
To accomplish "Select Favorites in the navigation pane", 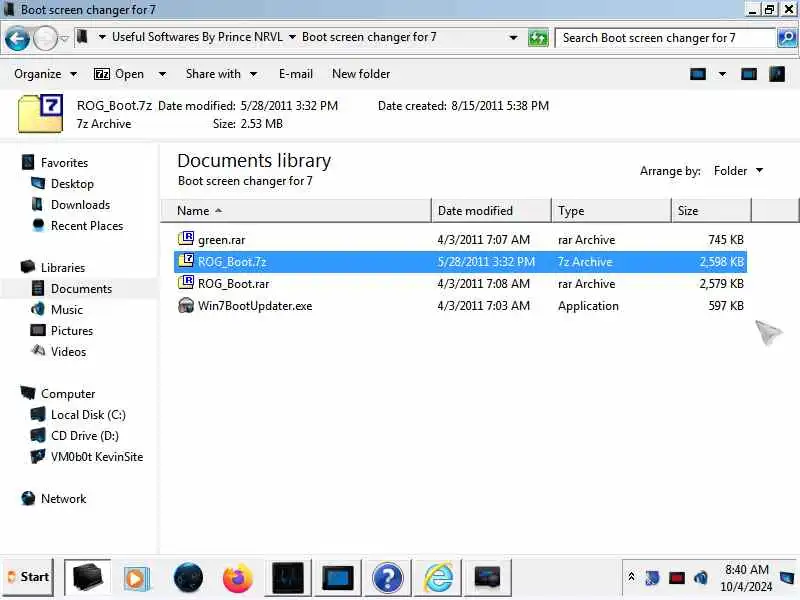I will [x=64, y=163].
